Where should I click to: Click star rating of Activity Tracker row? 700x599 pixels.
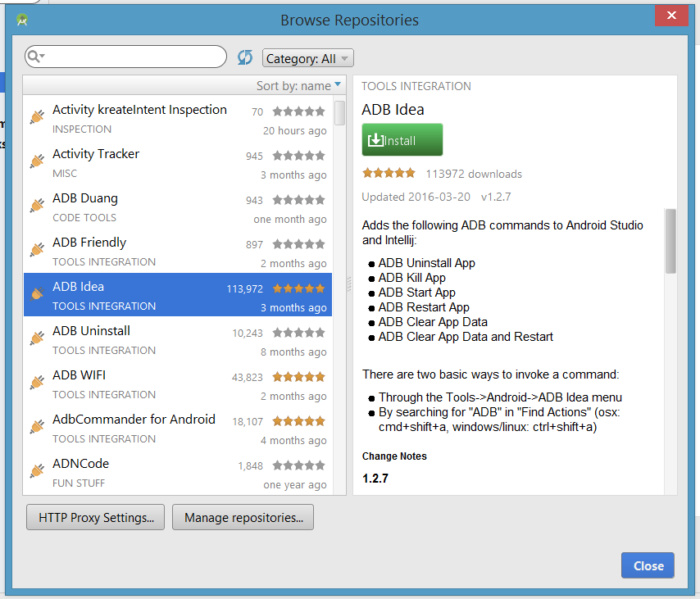[x=299, y=156]
